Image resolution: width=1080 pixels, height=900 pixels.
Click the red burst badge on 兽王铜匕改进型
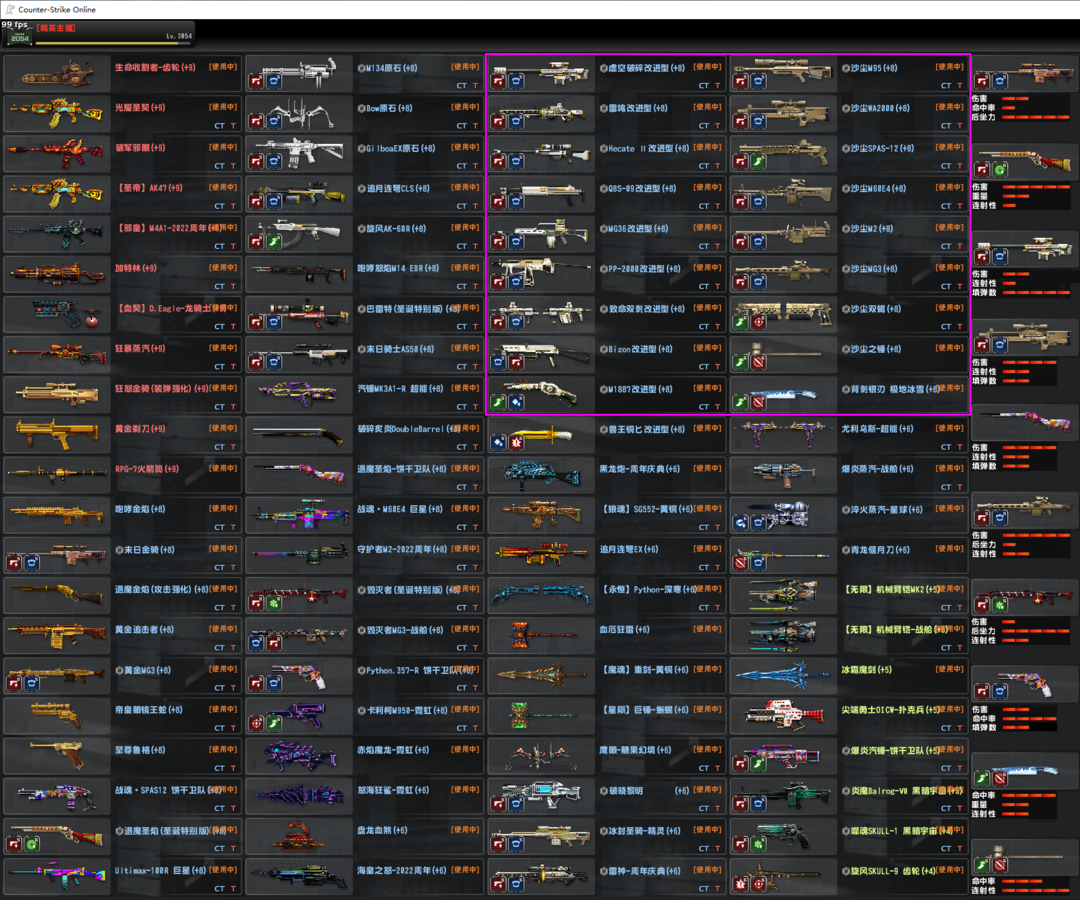pyautogui.click(x=516, y=443)
